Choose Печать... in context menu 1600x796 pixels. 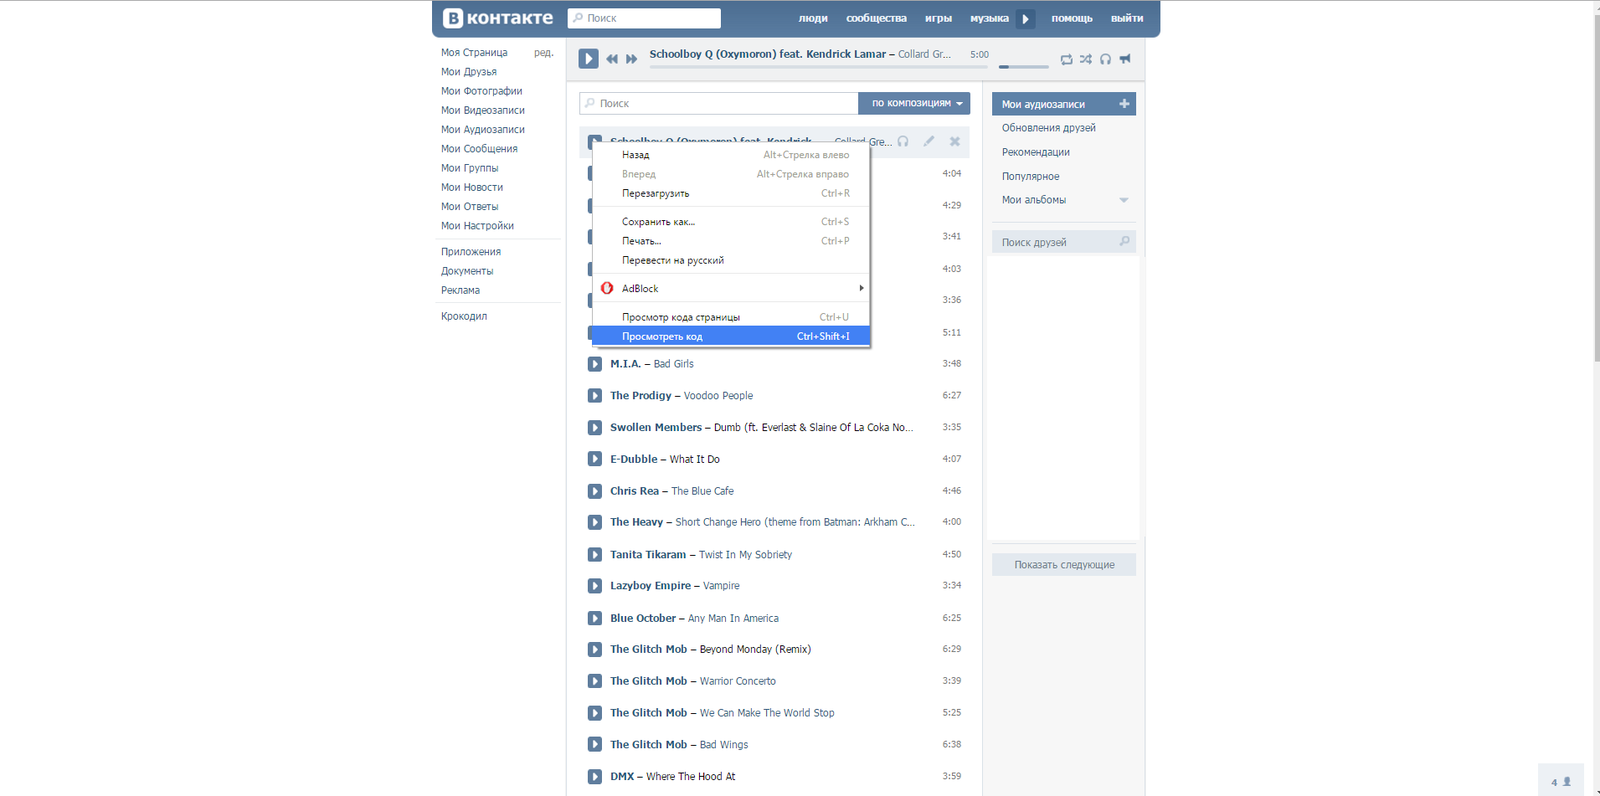pos(731,241)
